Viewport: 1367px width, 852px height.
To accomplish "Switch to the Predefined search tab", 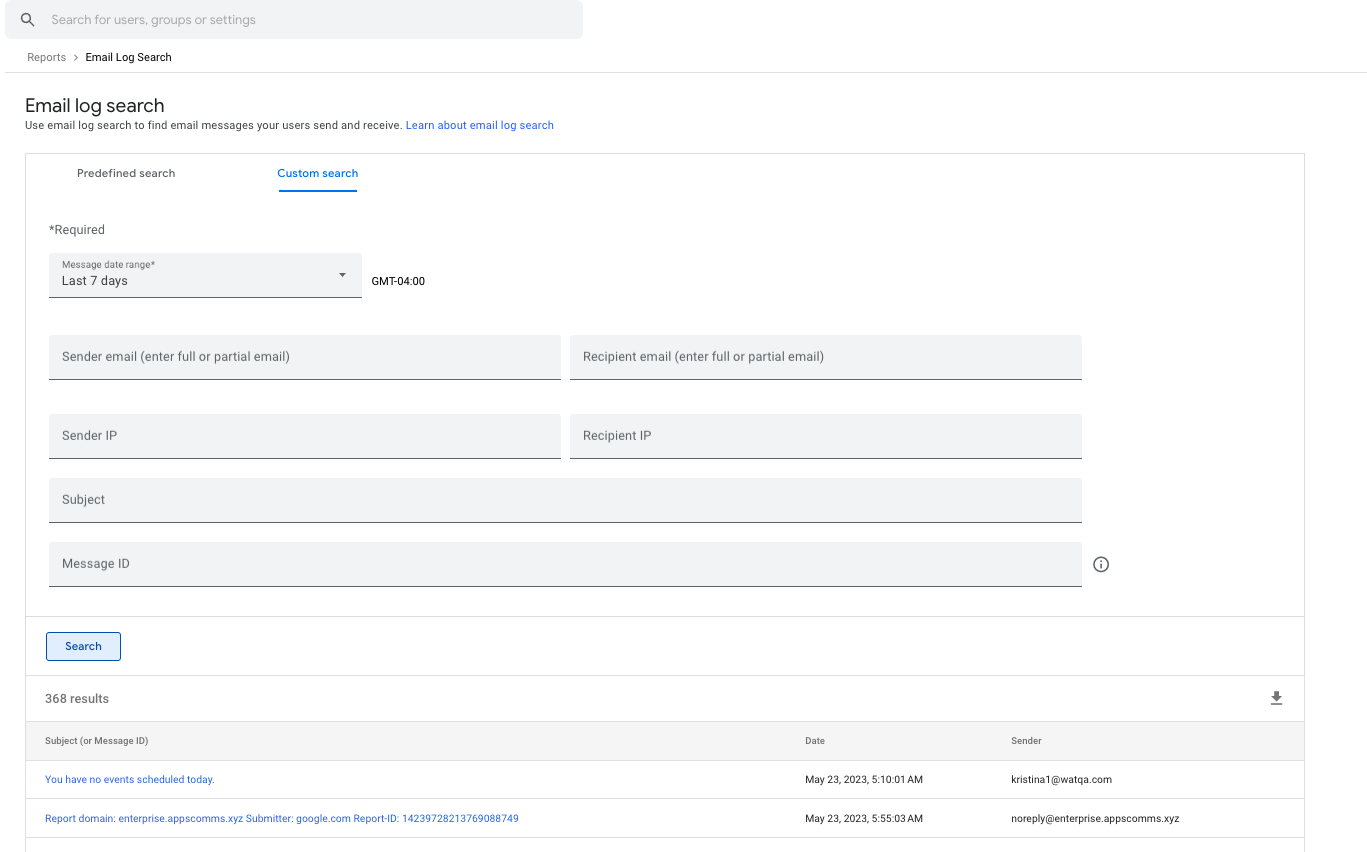I will [x=126, y=173].
